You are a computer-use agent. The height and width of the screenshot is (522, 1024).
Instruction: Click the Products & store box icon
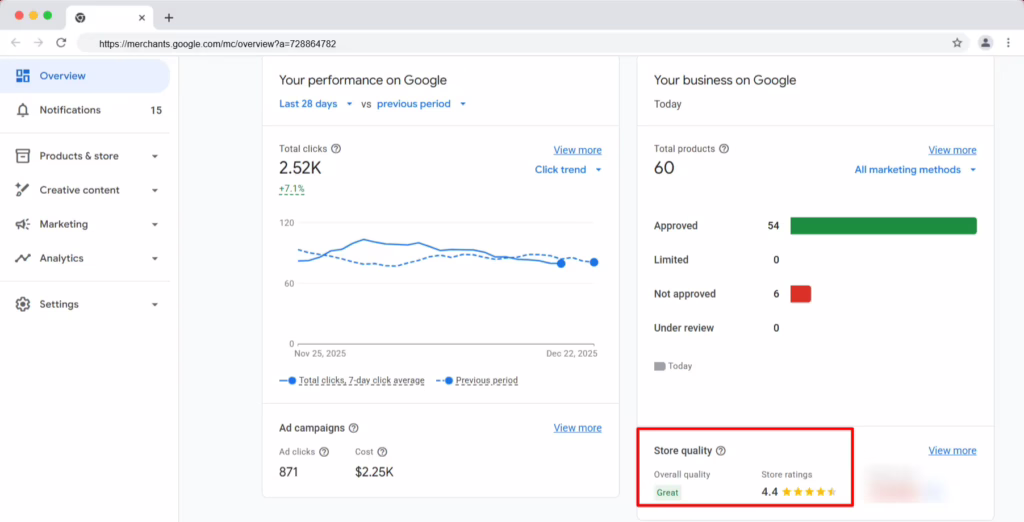[23, 156]
